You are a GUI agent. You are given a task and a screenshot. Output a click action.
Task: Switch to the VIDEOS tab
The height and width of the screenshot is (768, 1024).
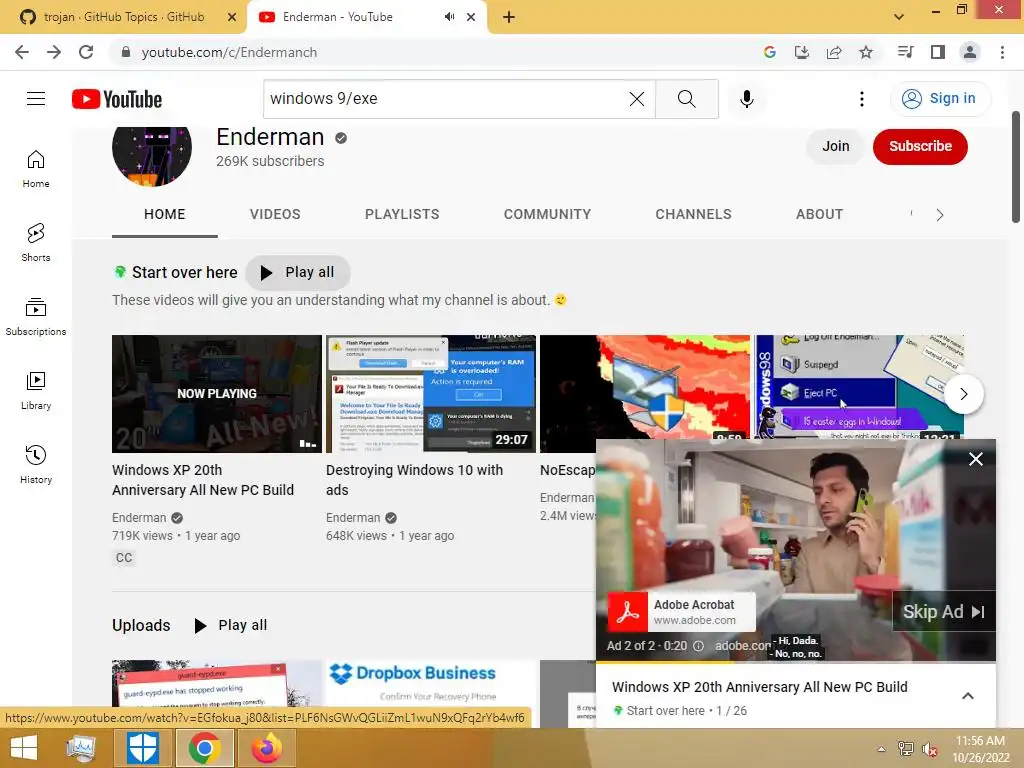tap(275, 214)
